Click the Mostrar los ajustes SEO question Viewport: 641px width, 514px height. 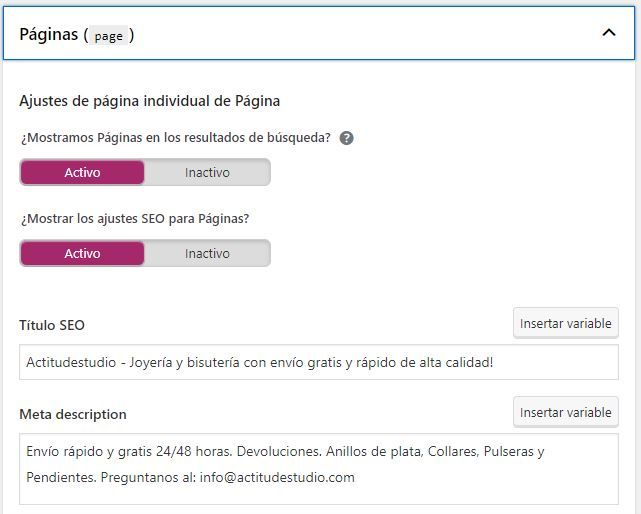pos(135,219)
